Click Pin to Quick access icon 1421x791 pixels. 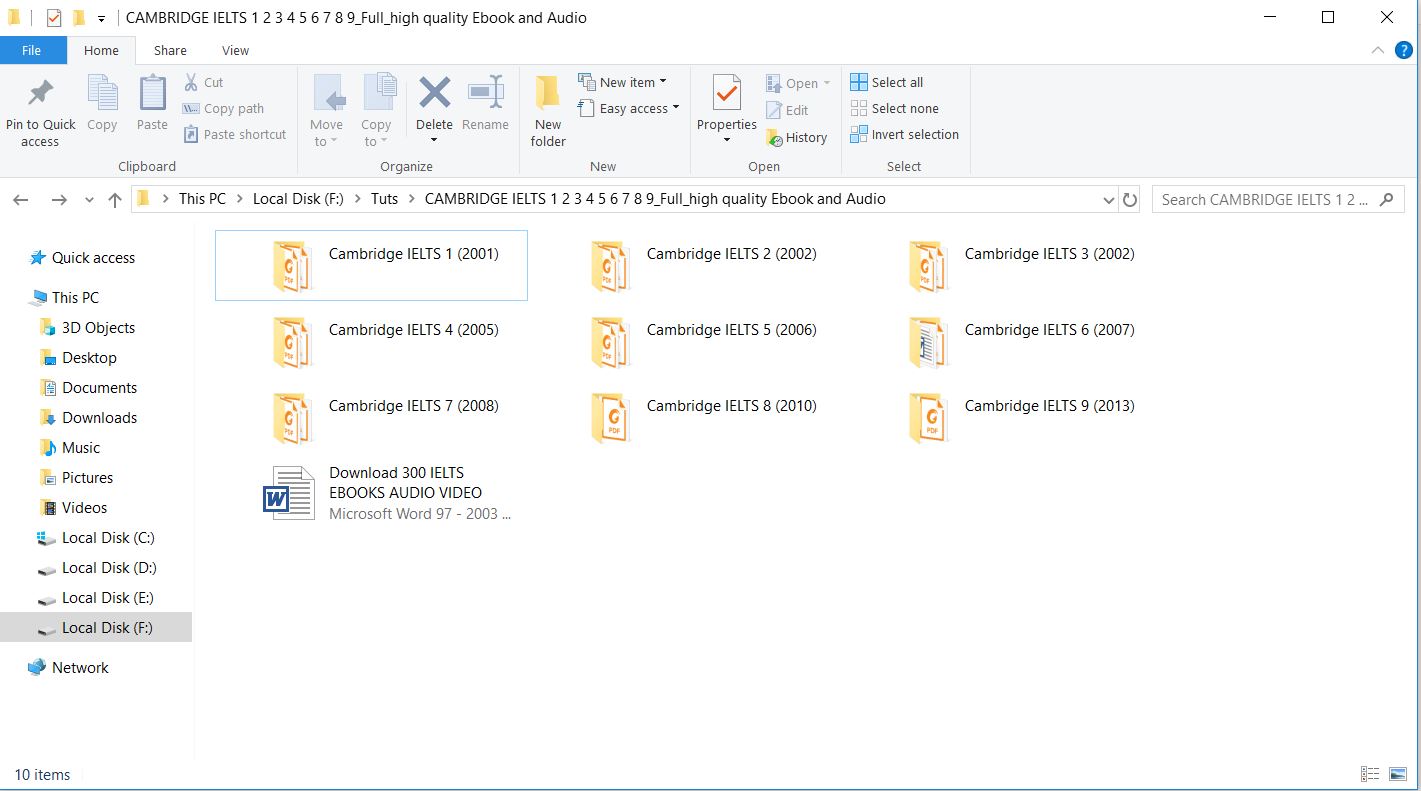pos(40,94)
